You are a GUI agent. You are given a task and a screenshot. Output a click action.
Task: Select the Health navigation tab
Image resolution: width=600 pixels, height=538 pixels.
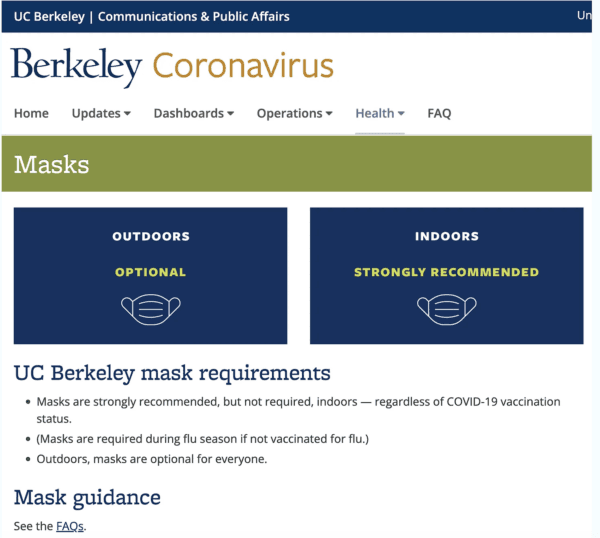374,113
